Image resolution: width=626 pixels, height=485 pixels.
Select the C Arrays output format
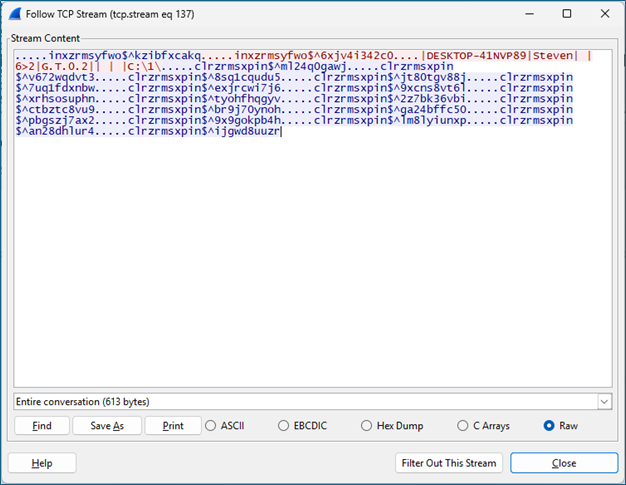click(464, 425)
